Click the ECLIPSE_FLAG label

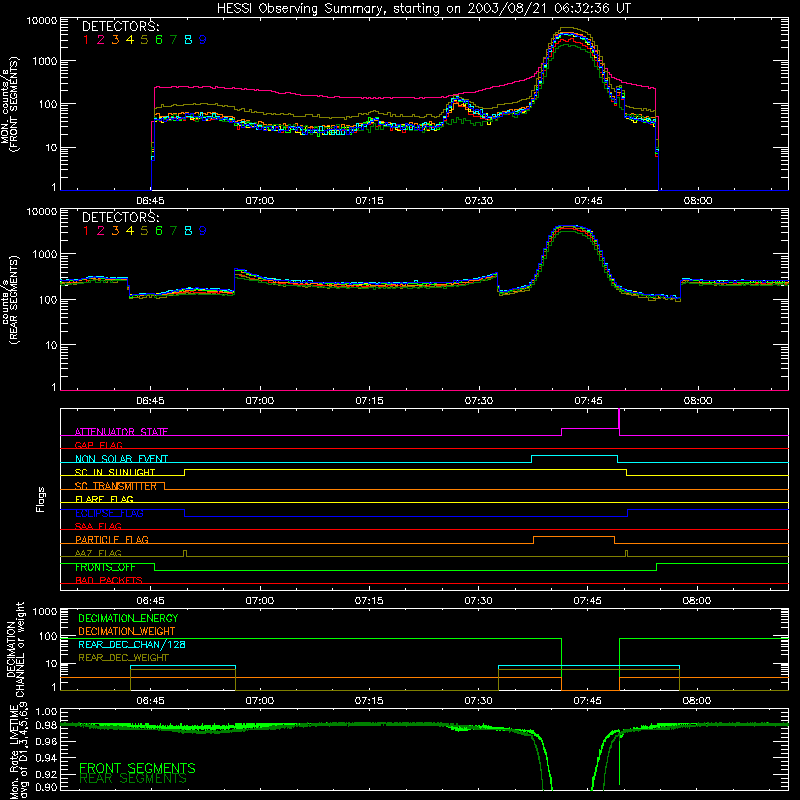(x=109, y=513)
